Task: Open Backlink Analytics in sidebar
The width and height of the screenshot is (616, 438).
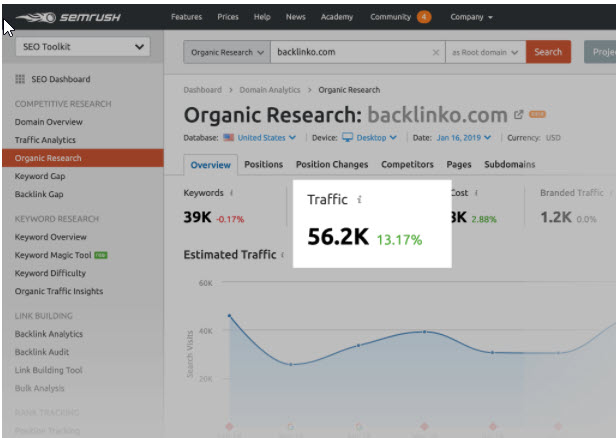Action: pyautogui.click(x=49, y=334)
